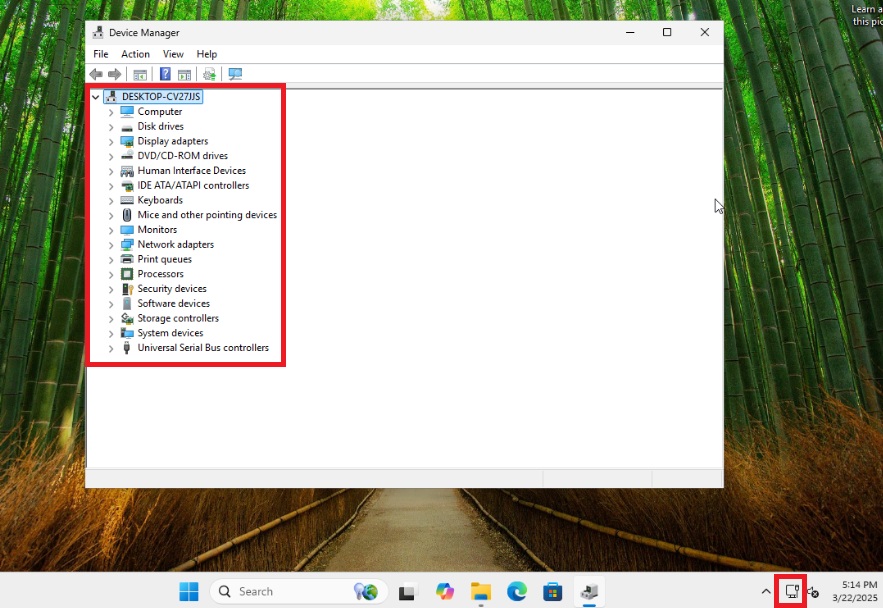Expand the Display adapters node

click(x=111, y=142)
